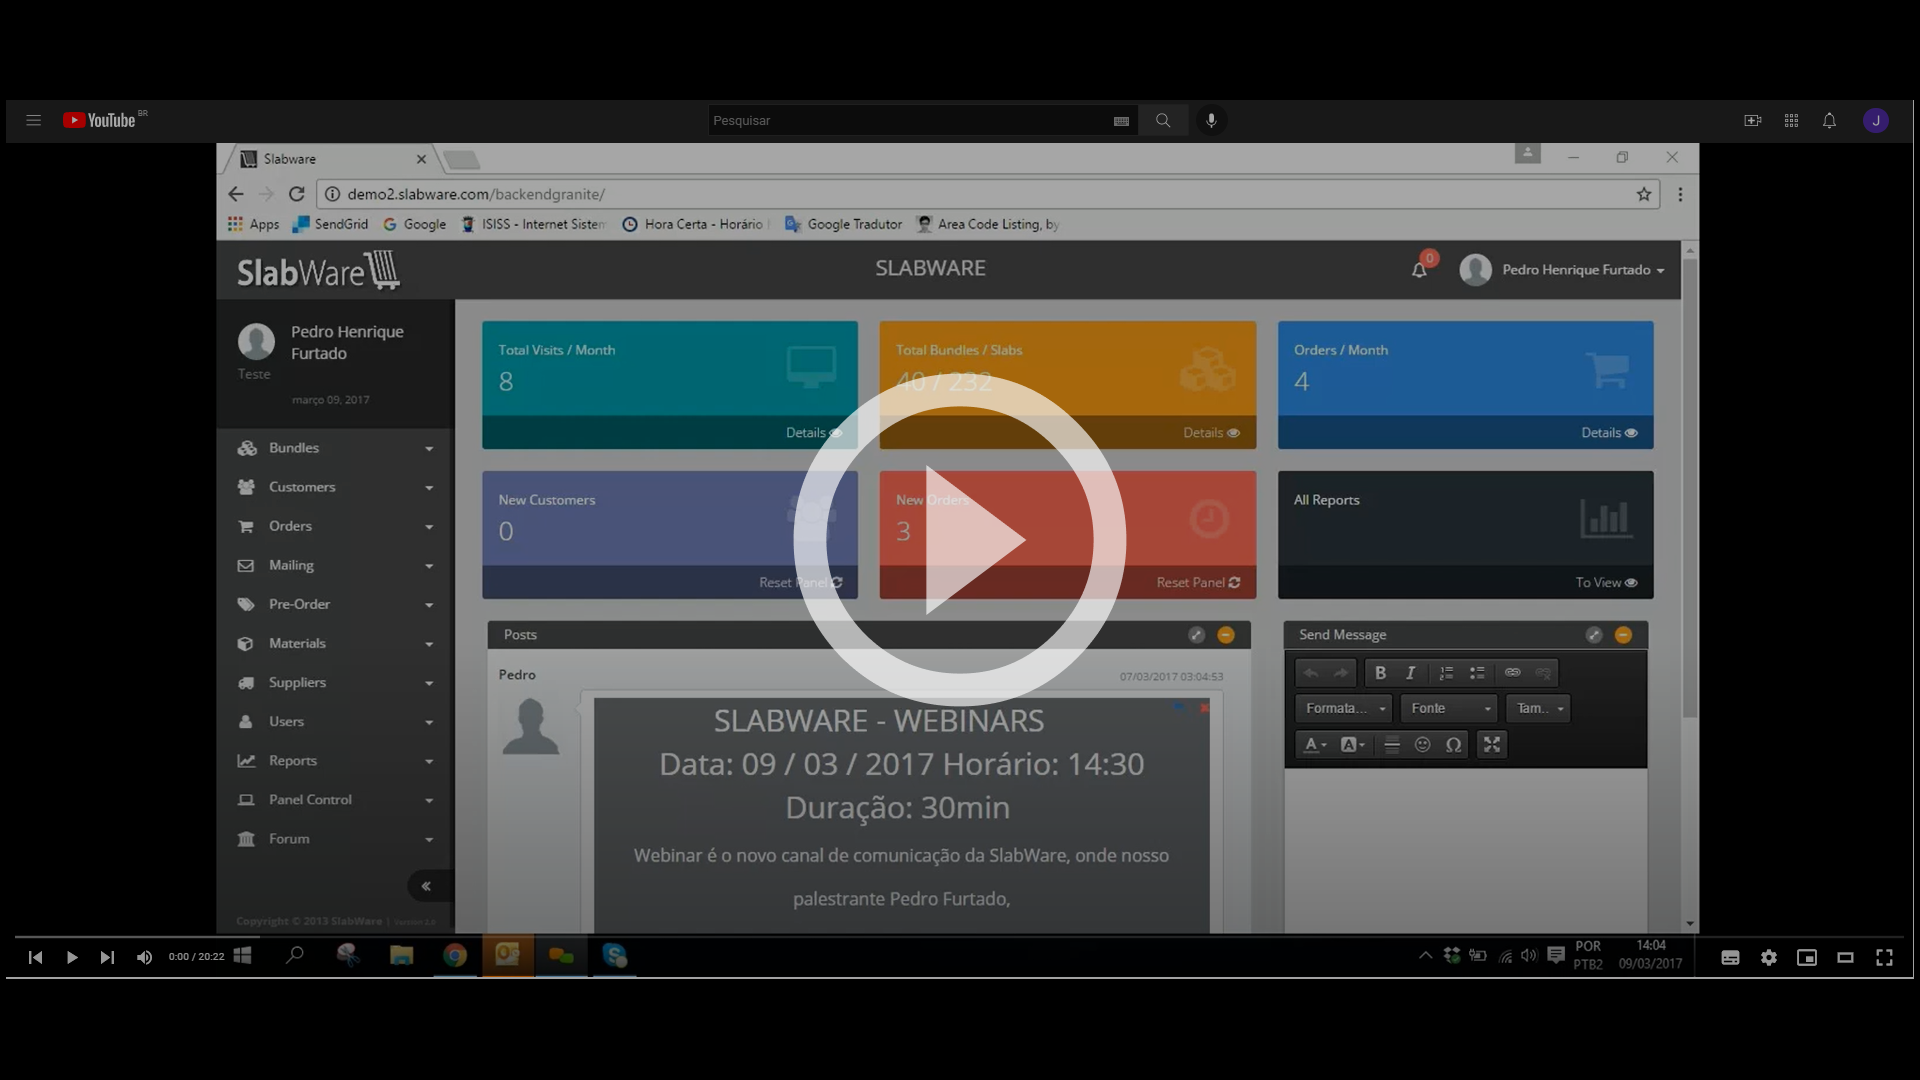Open the Tamanho size dropdown in editor
This screenshot has width=1920, height=1080.
(1538, 709)
